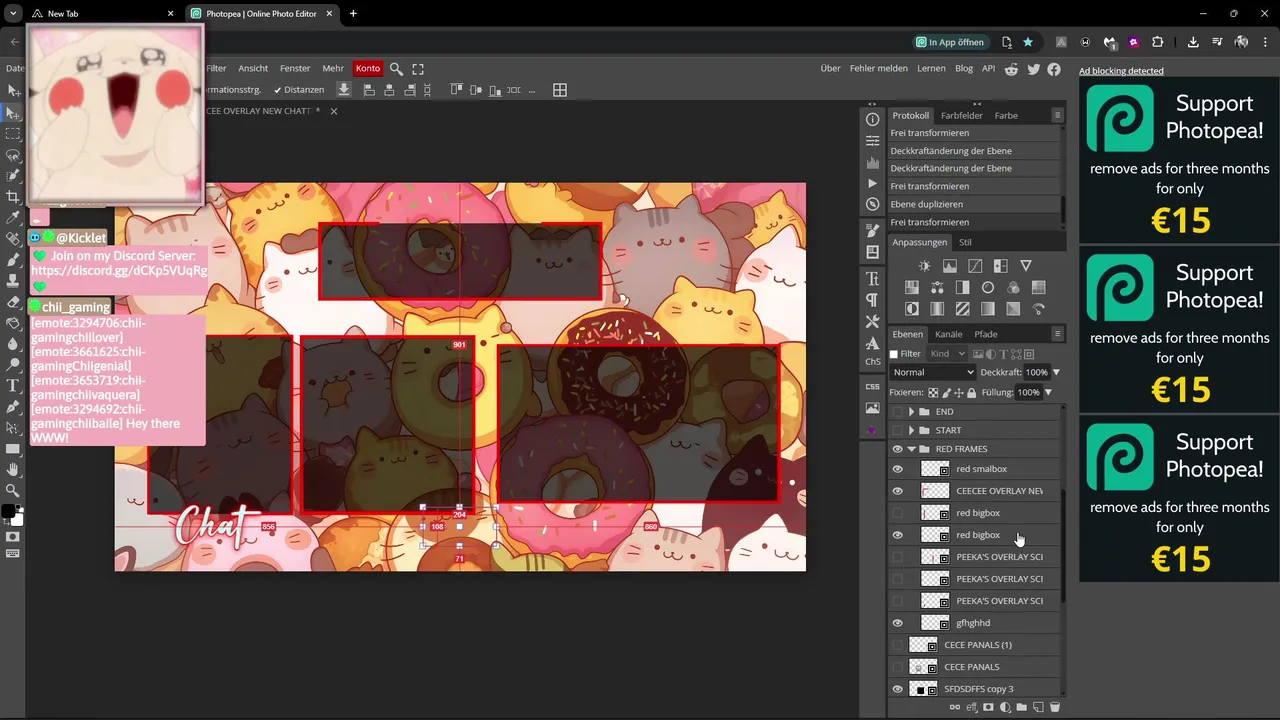Image resolution: width=1280 pixels, height=720 pixels.
Task: Click the align left edges icon
Action: pos(369,90)
